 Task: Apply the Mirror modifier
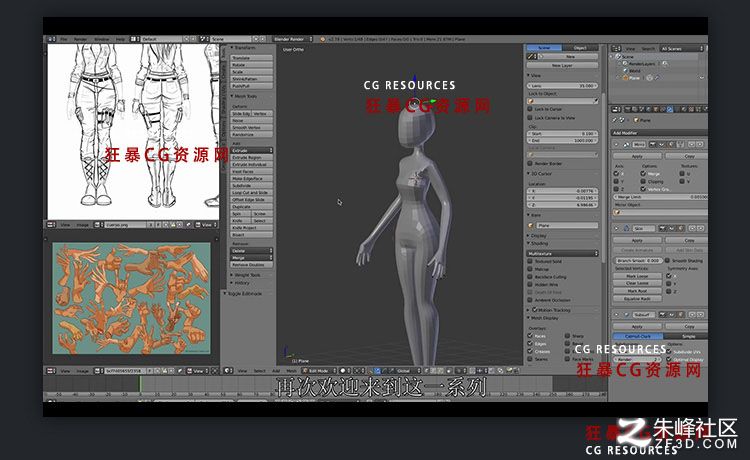pos(637,156)
